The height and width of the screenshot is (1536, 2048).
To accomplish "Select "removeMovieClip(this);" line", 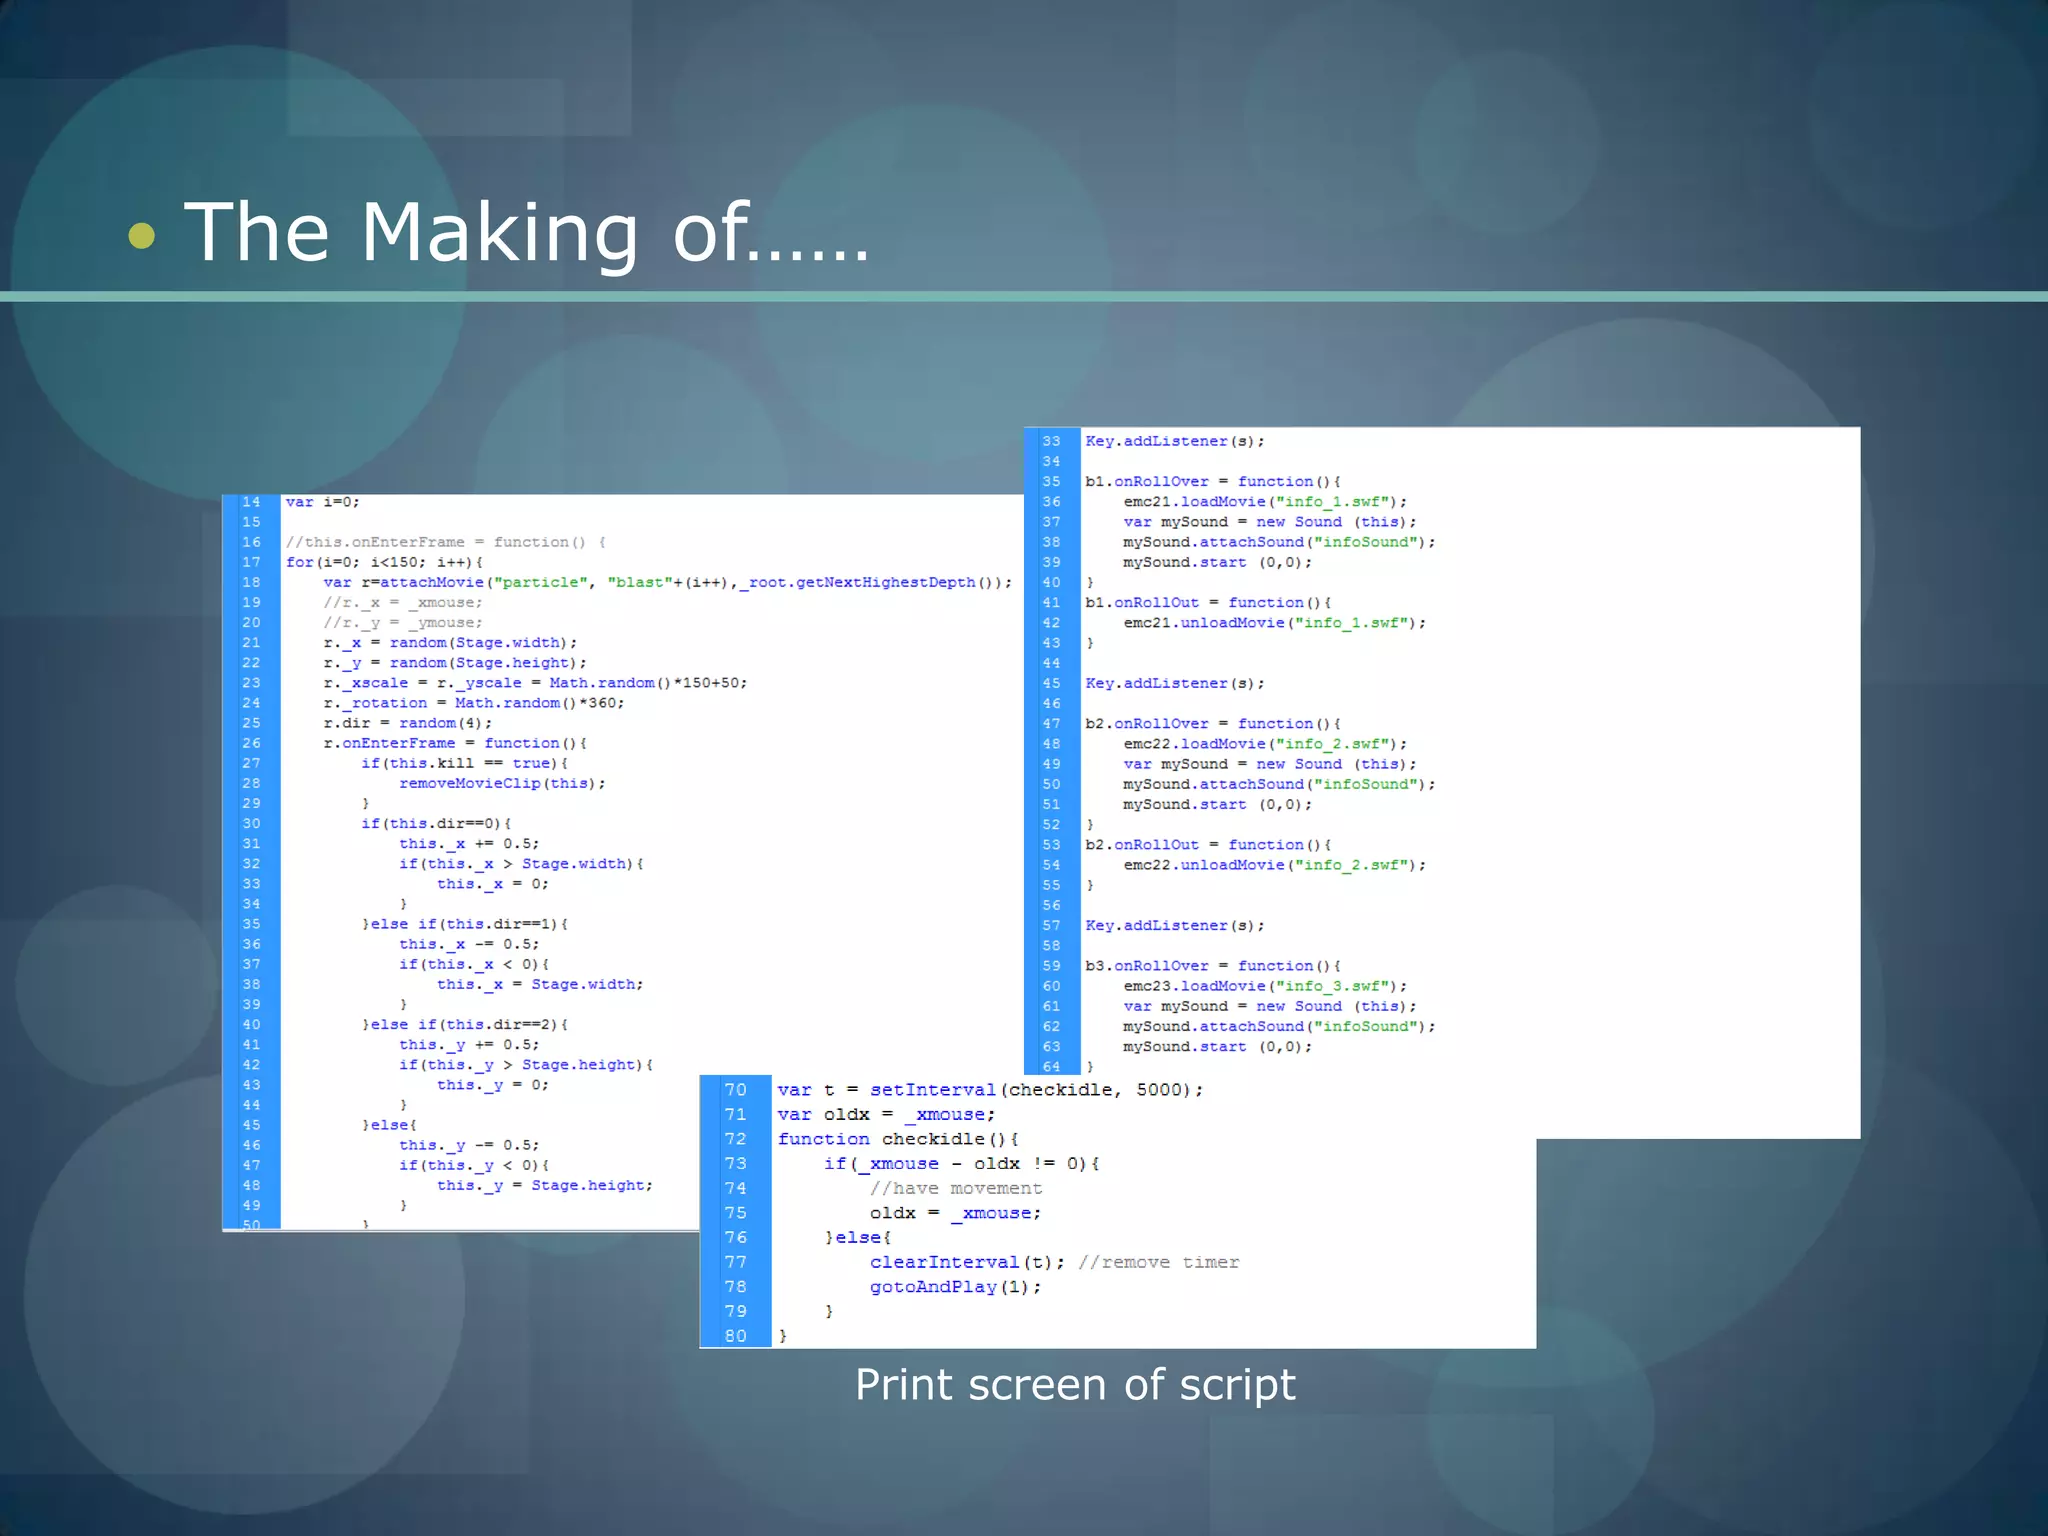I will coord(502,783).
